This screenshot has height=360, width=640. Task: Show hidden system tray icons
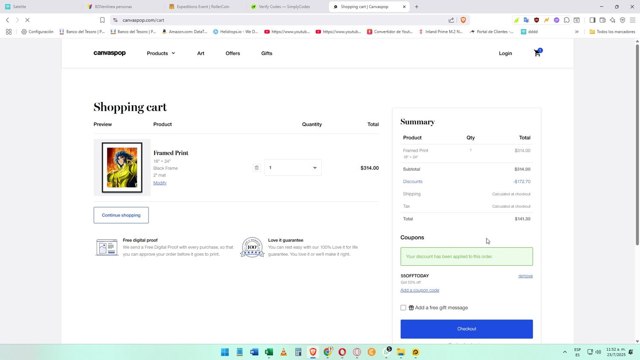click(x=564, y=352)
